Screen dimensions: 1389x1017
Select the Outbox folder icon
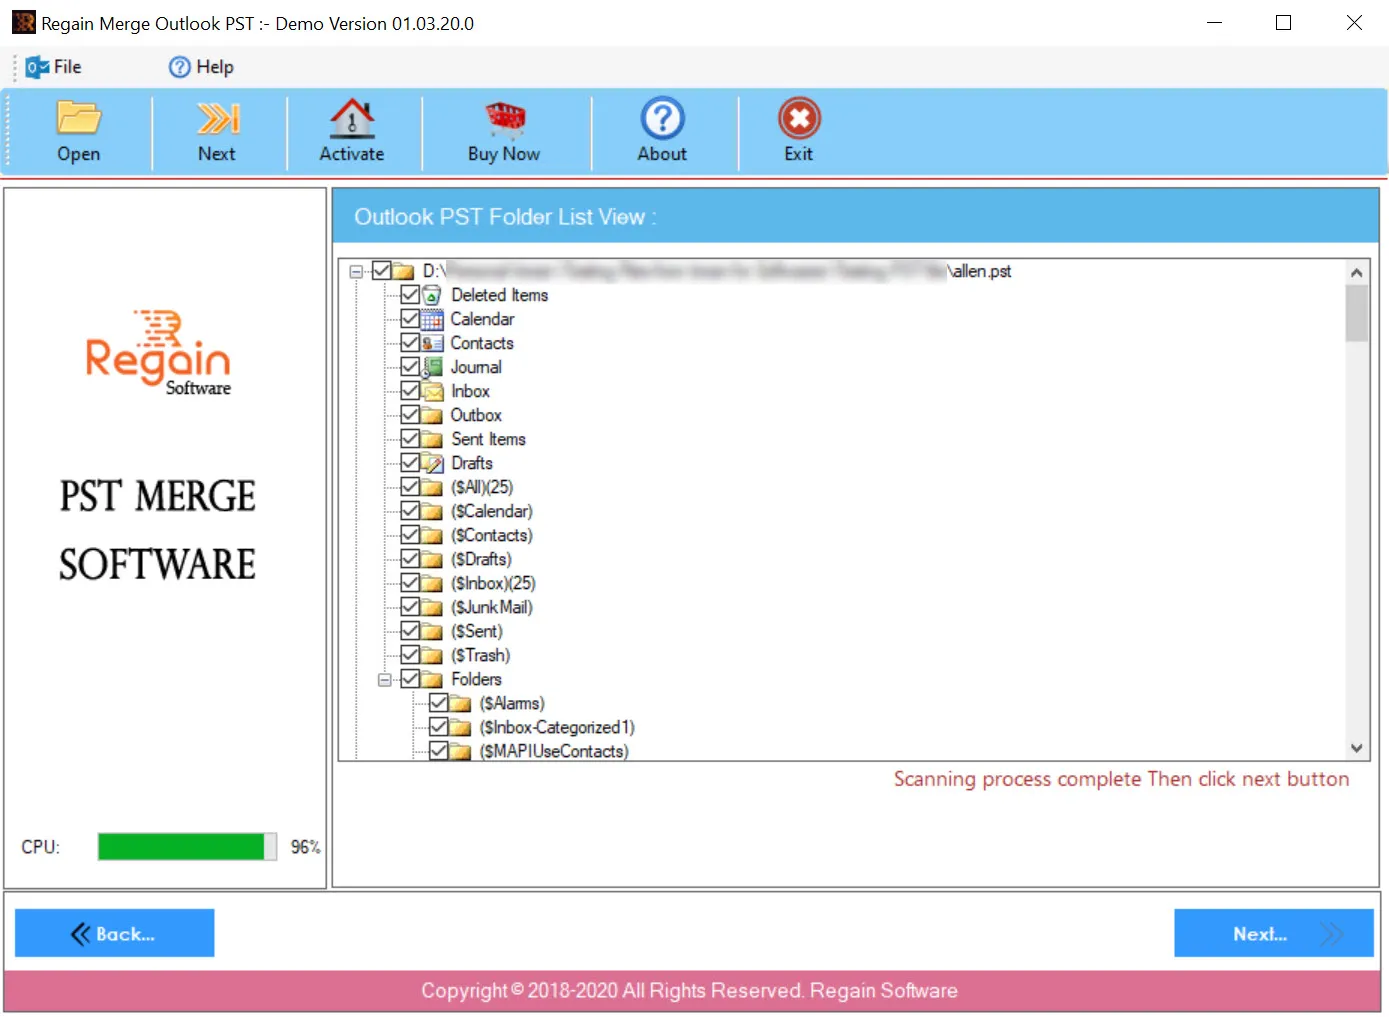(432, 415)
